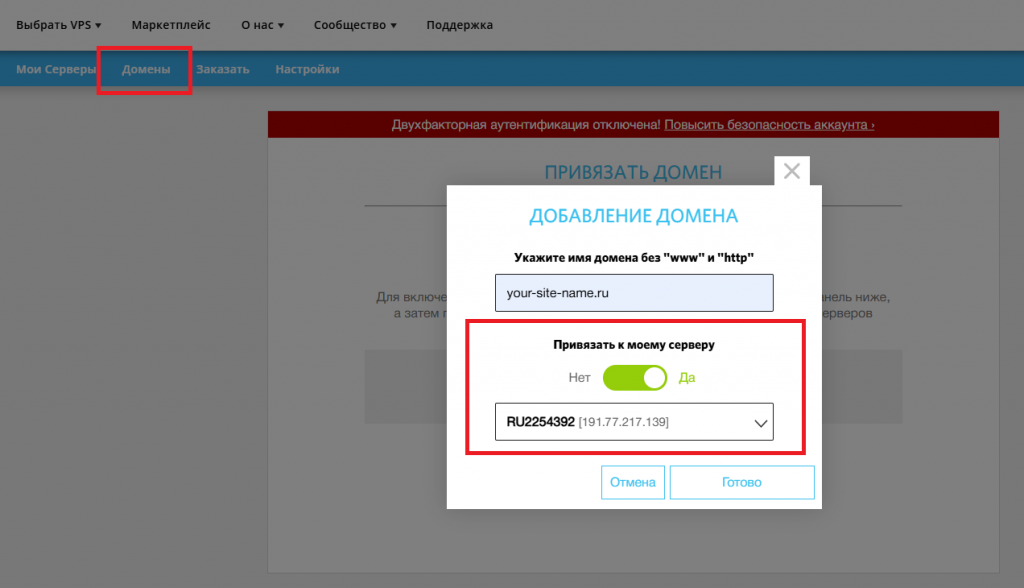
Task: Expand the 'О нас' dropdown menu
Action: click(x=263, y=25)
